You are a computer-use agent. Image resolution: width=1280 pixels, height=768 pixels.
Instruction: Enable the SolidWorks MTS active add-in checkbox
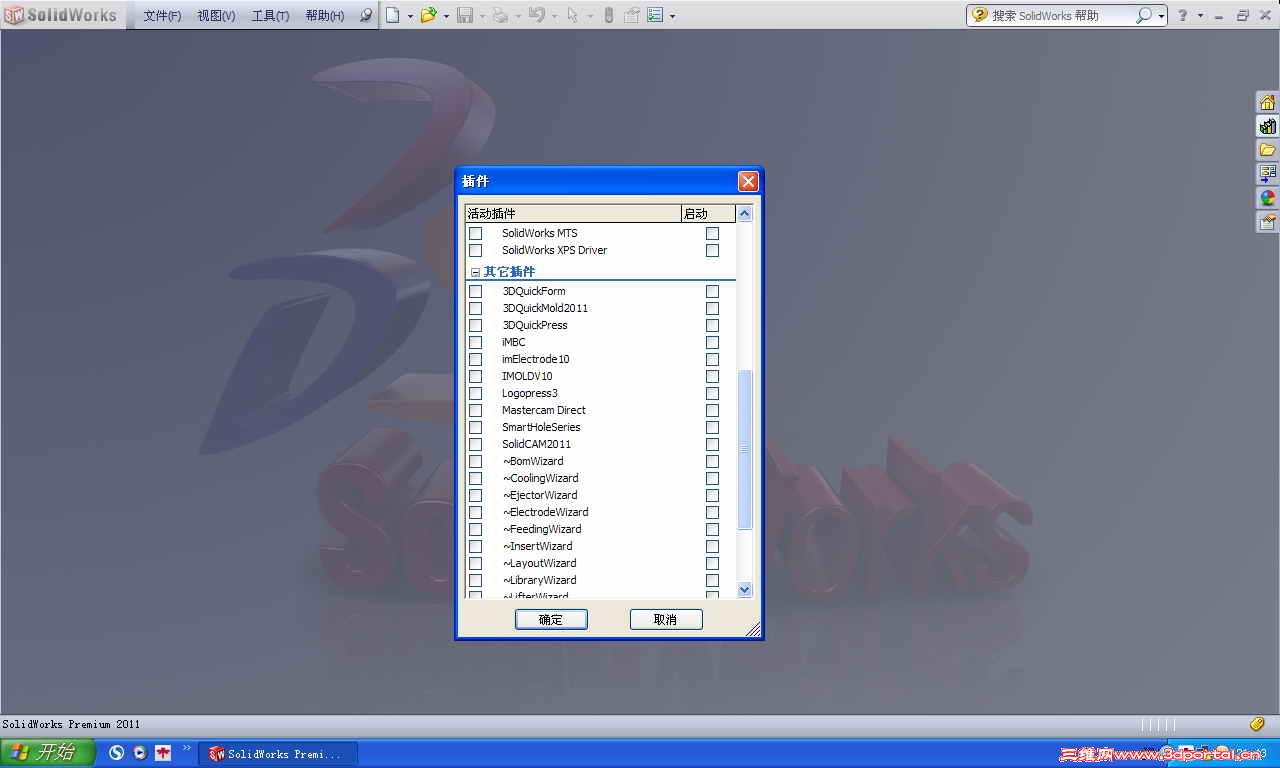[475, 233]
